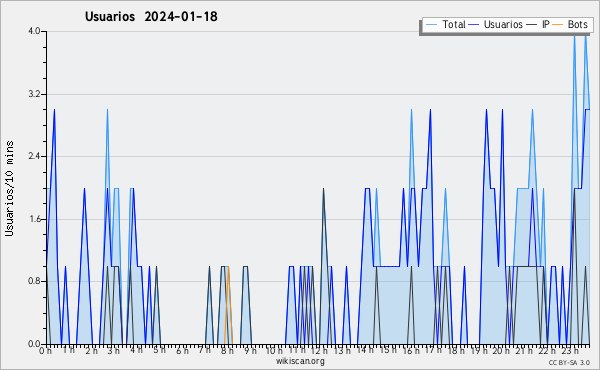Click the "12 h" x-axis tick label

click(x=319, y=351)
